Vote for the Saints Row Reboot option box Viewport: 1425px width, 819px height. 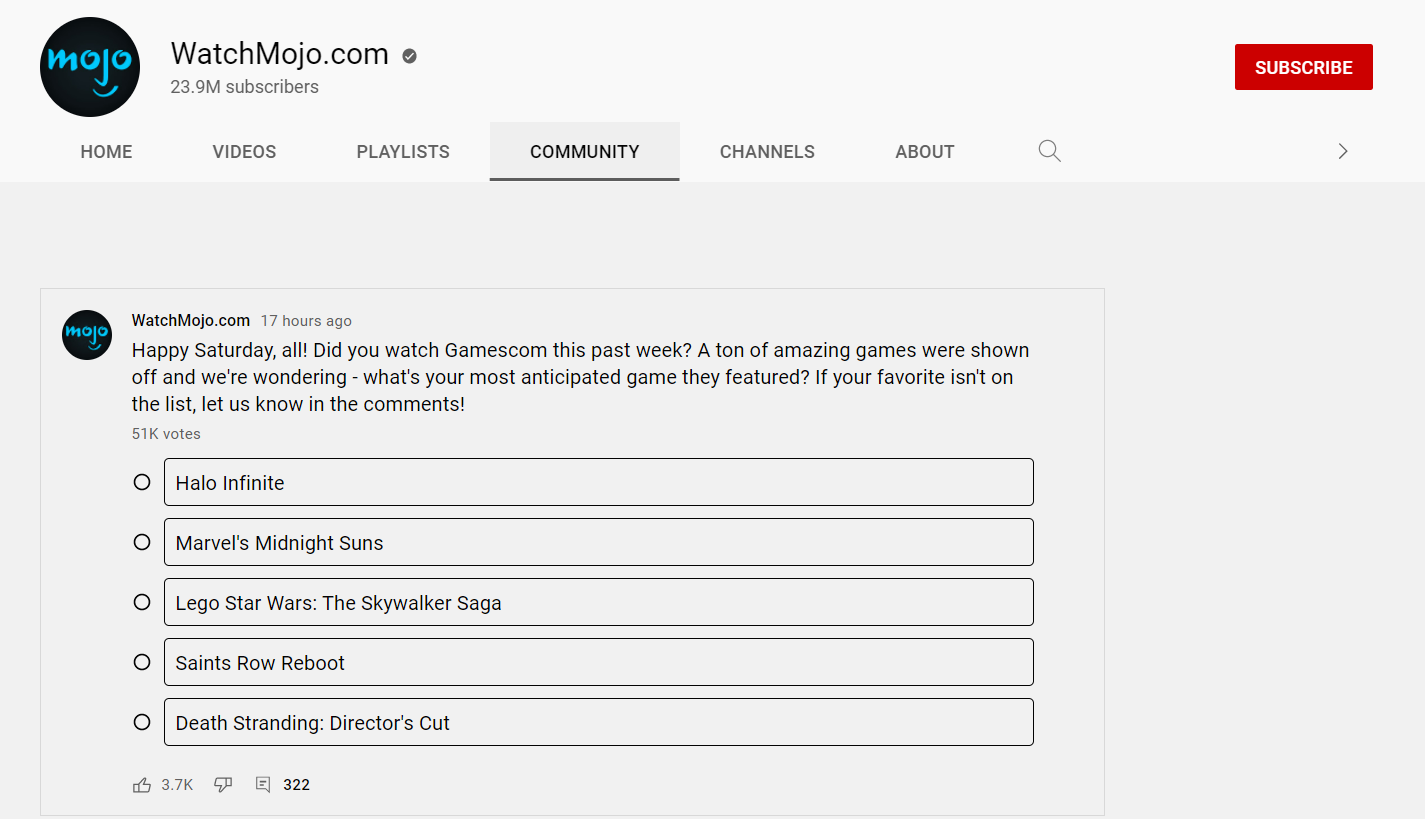tap(599, 662)
